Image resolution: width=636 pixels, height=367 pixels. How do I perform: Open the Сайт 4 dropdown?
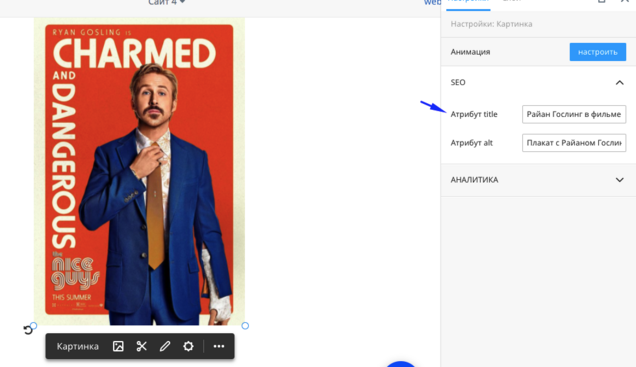pyautogui.click(x=167, y=3)
